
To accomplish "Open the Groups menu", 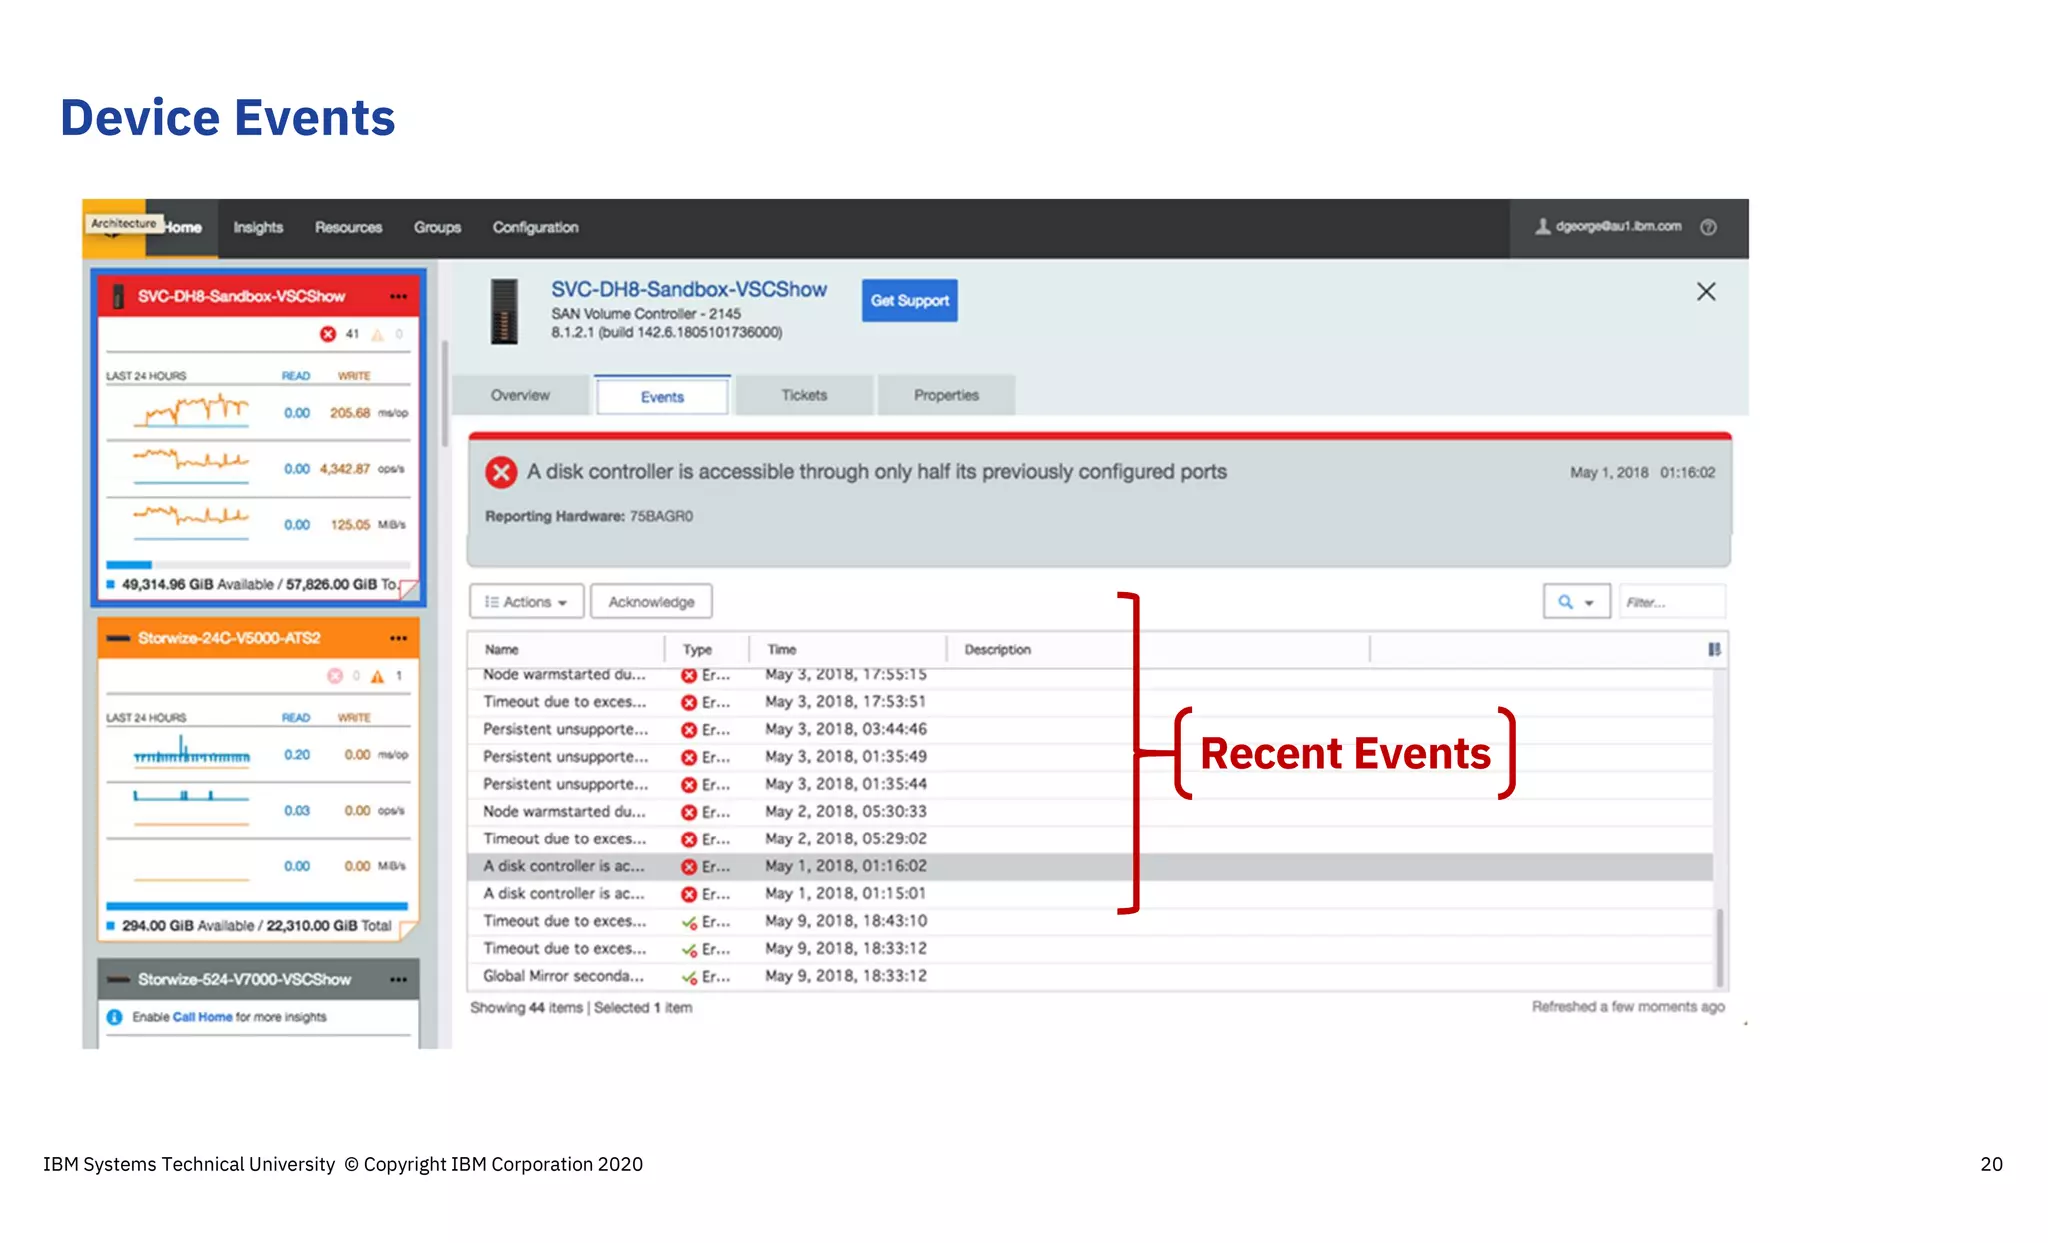I will pyautogui.click(x=437, y=228).
